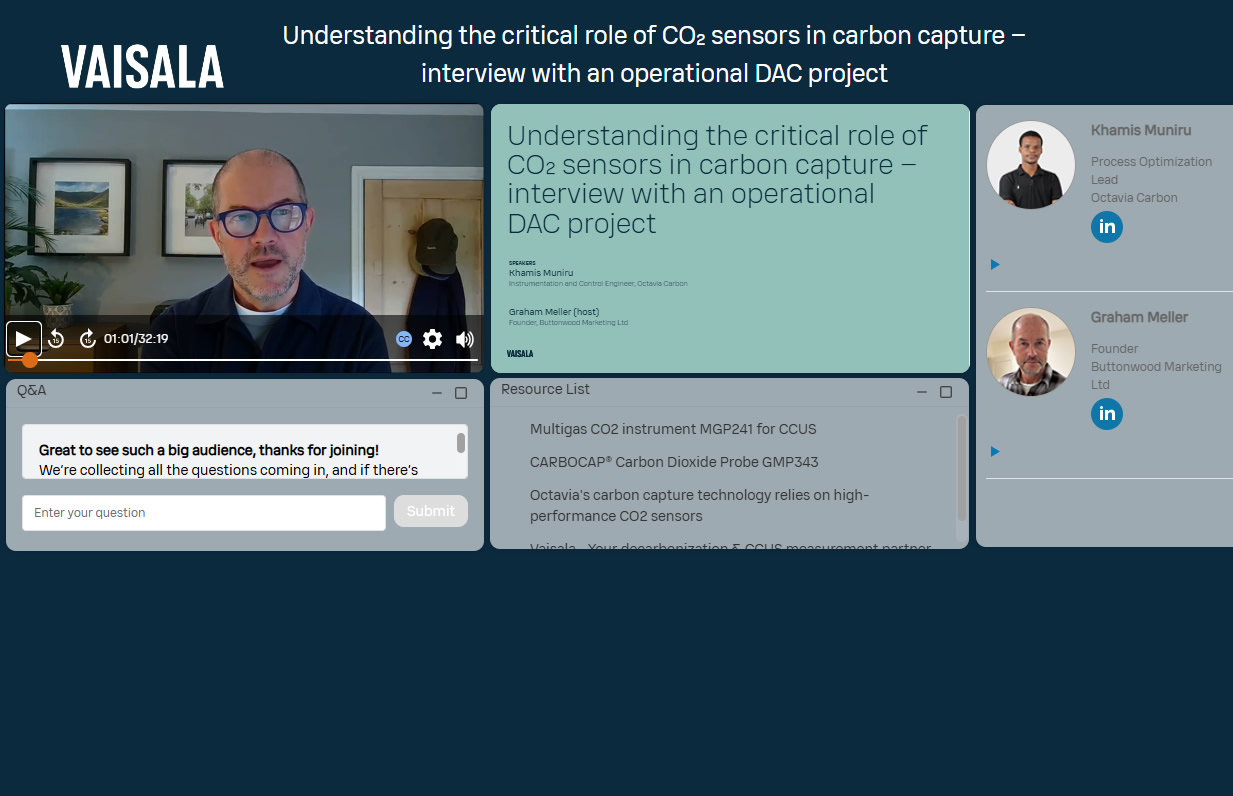Open Graham Meller's LinkedIn profile
Image resolution: width=1233 pixels, height=796 pixels.
pyautogui.click(x=1106, y=414)
